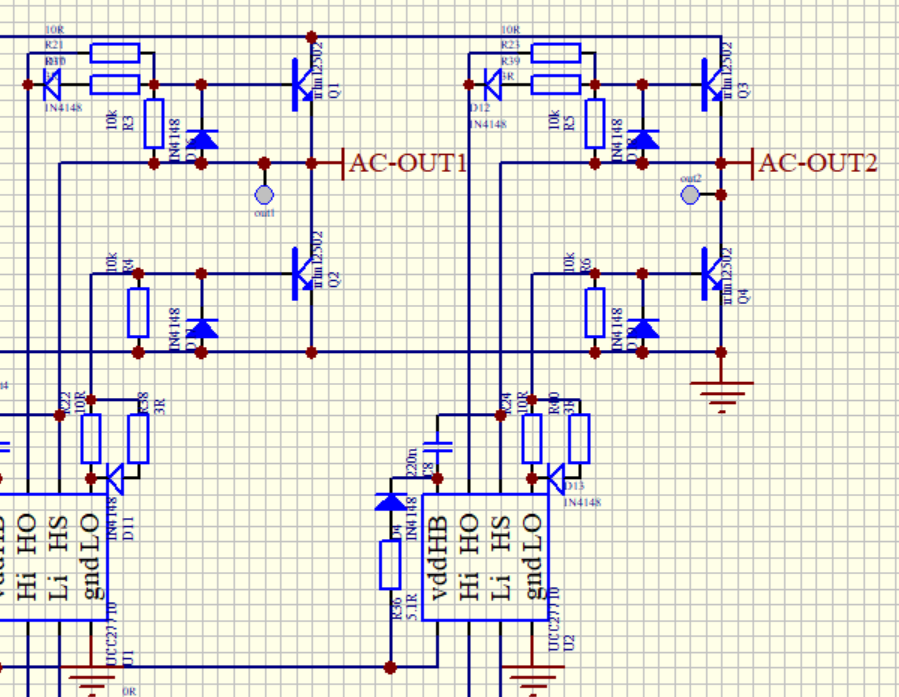Click junction dot below R36 on bottom wire

(390, 667)
